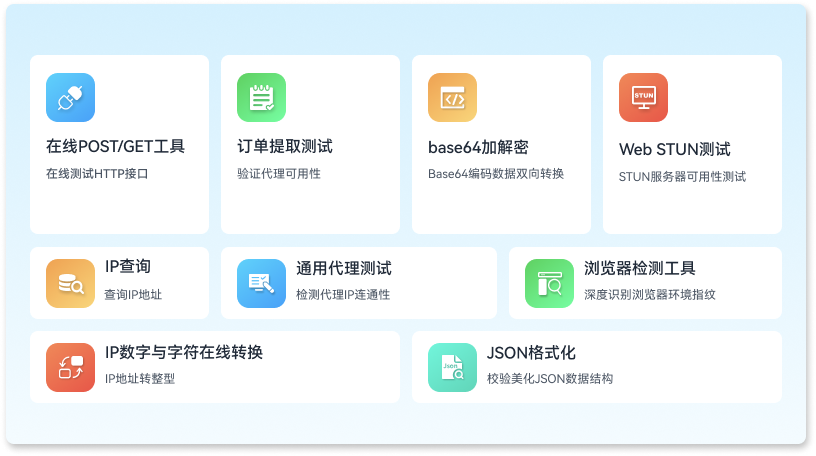816x456 pixels.
Task: Click the blue 通用代理测试 icon
Action: click(261, 283)
